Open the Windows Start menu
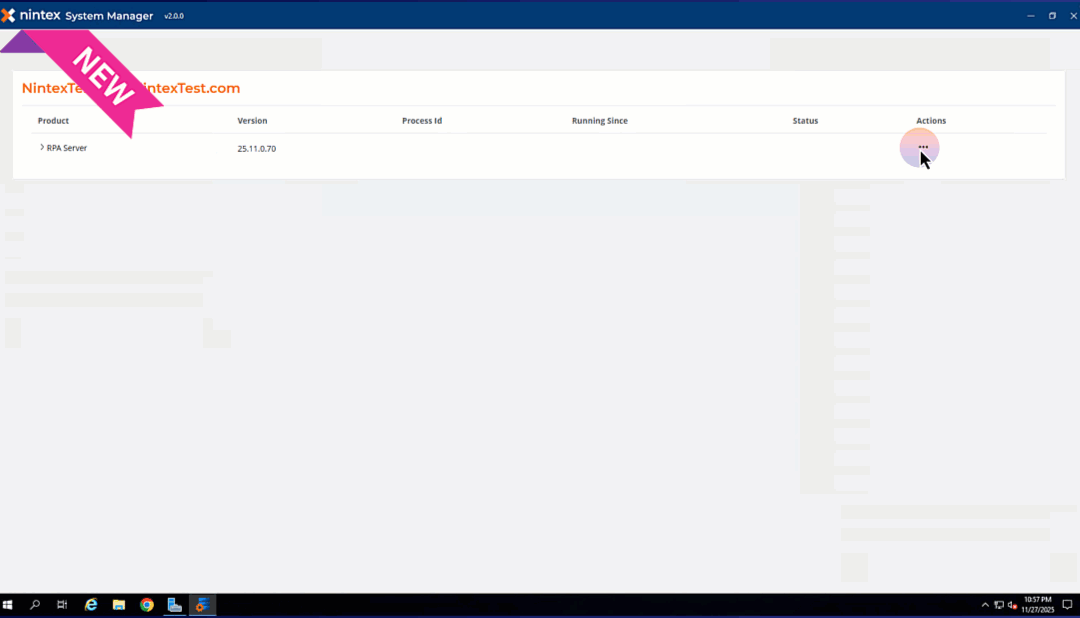 [x=8, y=605]
